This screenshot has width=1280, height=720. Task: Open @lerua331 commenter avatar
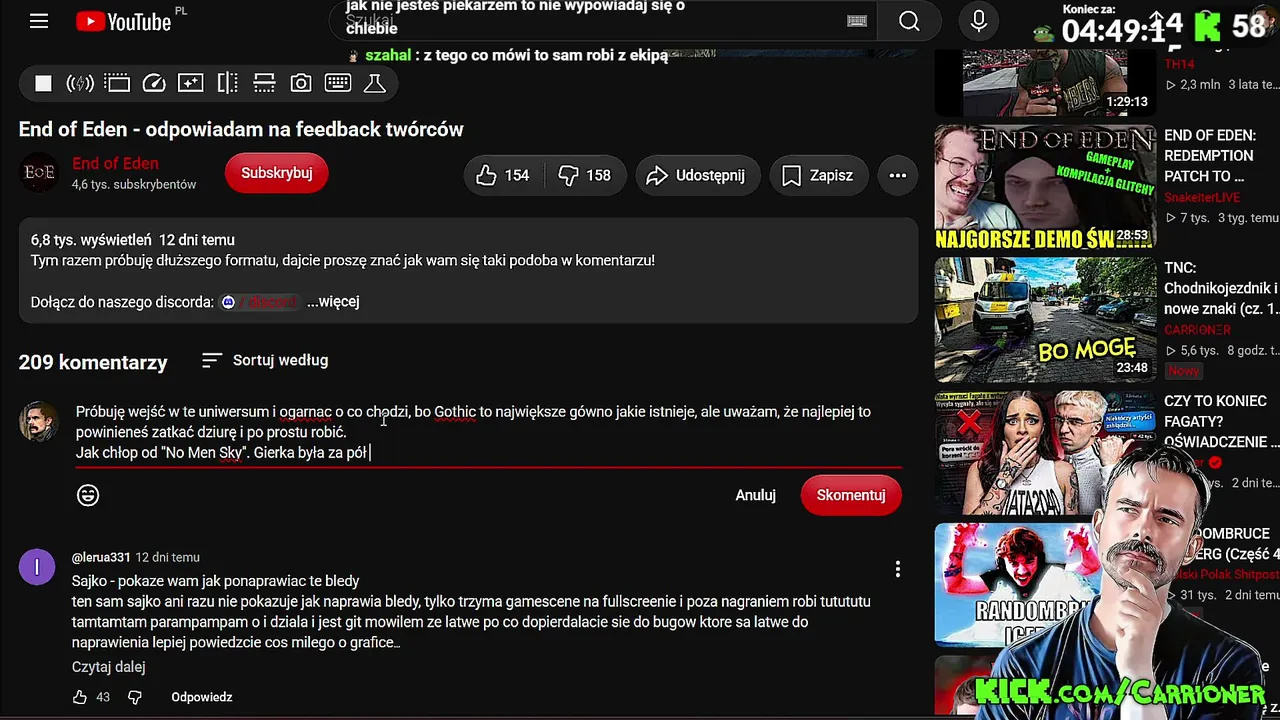tap(37, 567)
